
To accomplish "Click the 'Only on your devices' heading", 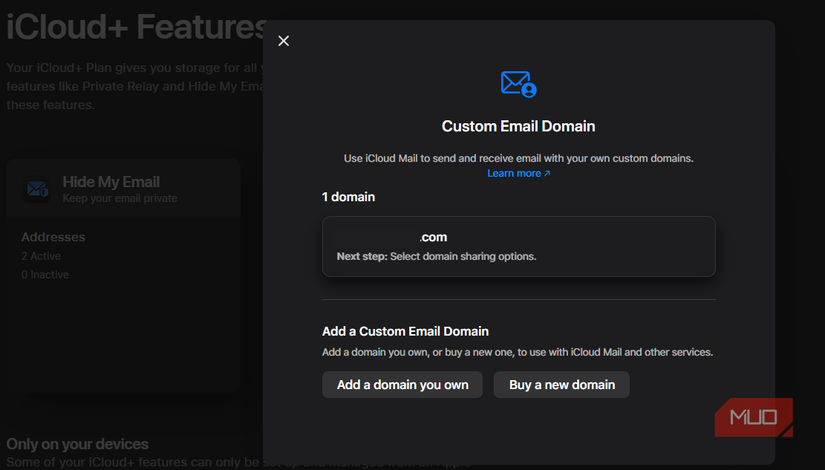I will point(77,444).
